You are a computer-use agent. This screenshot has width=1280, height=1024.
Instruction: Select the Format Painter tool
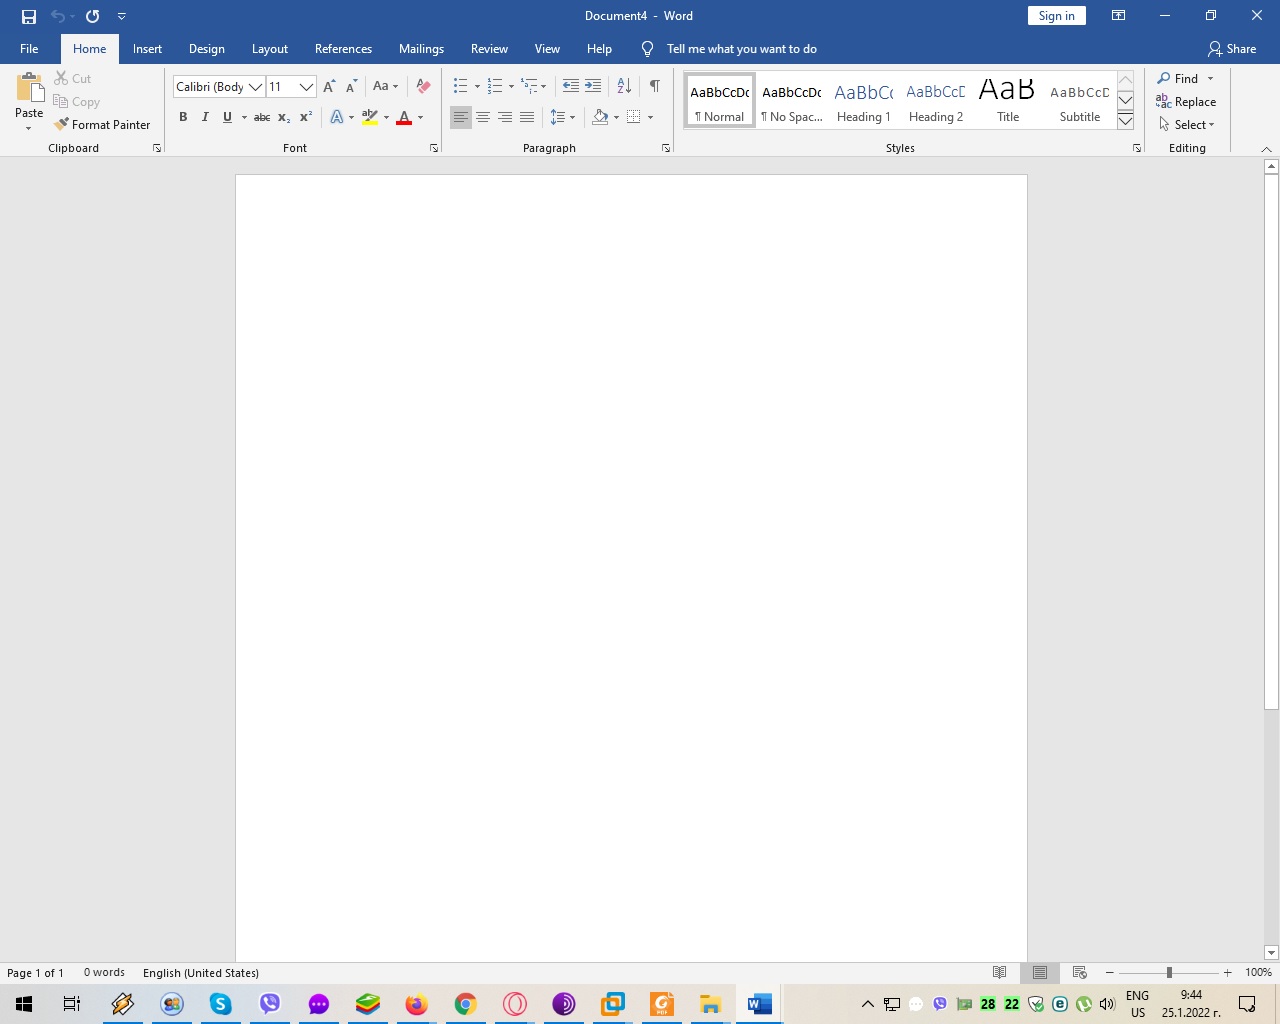[x=102, y=125]
